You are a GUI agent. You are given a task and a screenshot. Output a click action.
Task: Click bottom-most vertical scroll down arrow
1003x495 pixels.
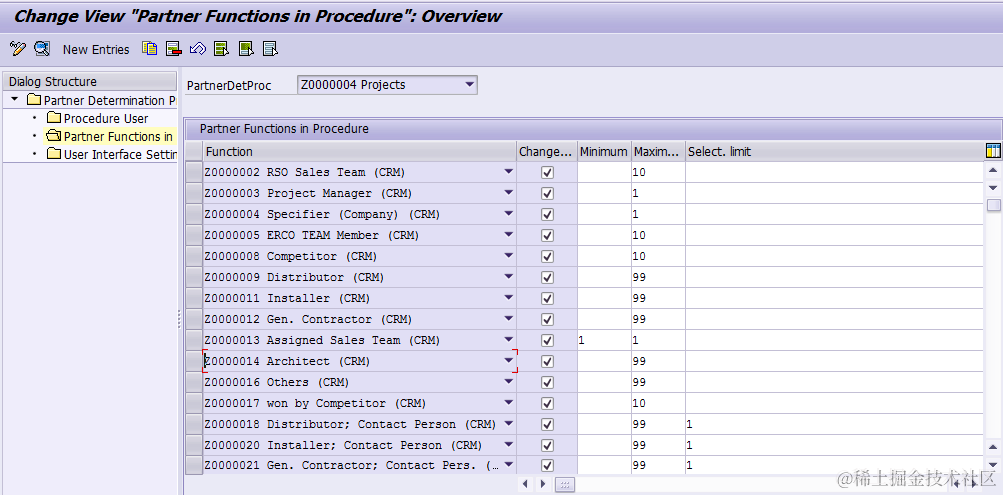[x=993, y=464]
